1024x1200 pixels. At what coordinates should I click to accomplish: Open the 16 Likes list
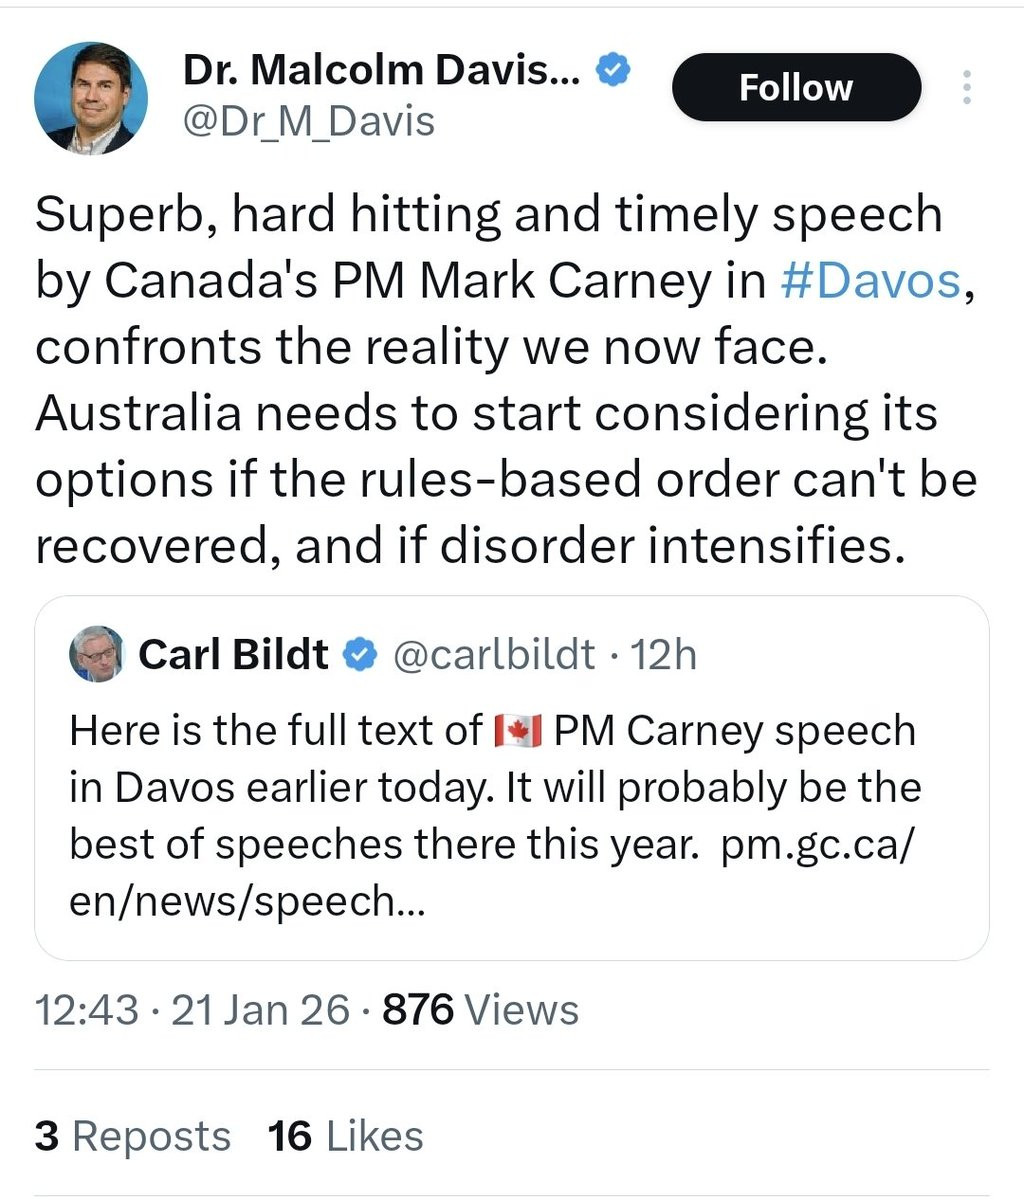point(345,1136)
